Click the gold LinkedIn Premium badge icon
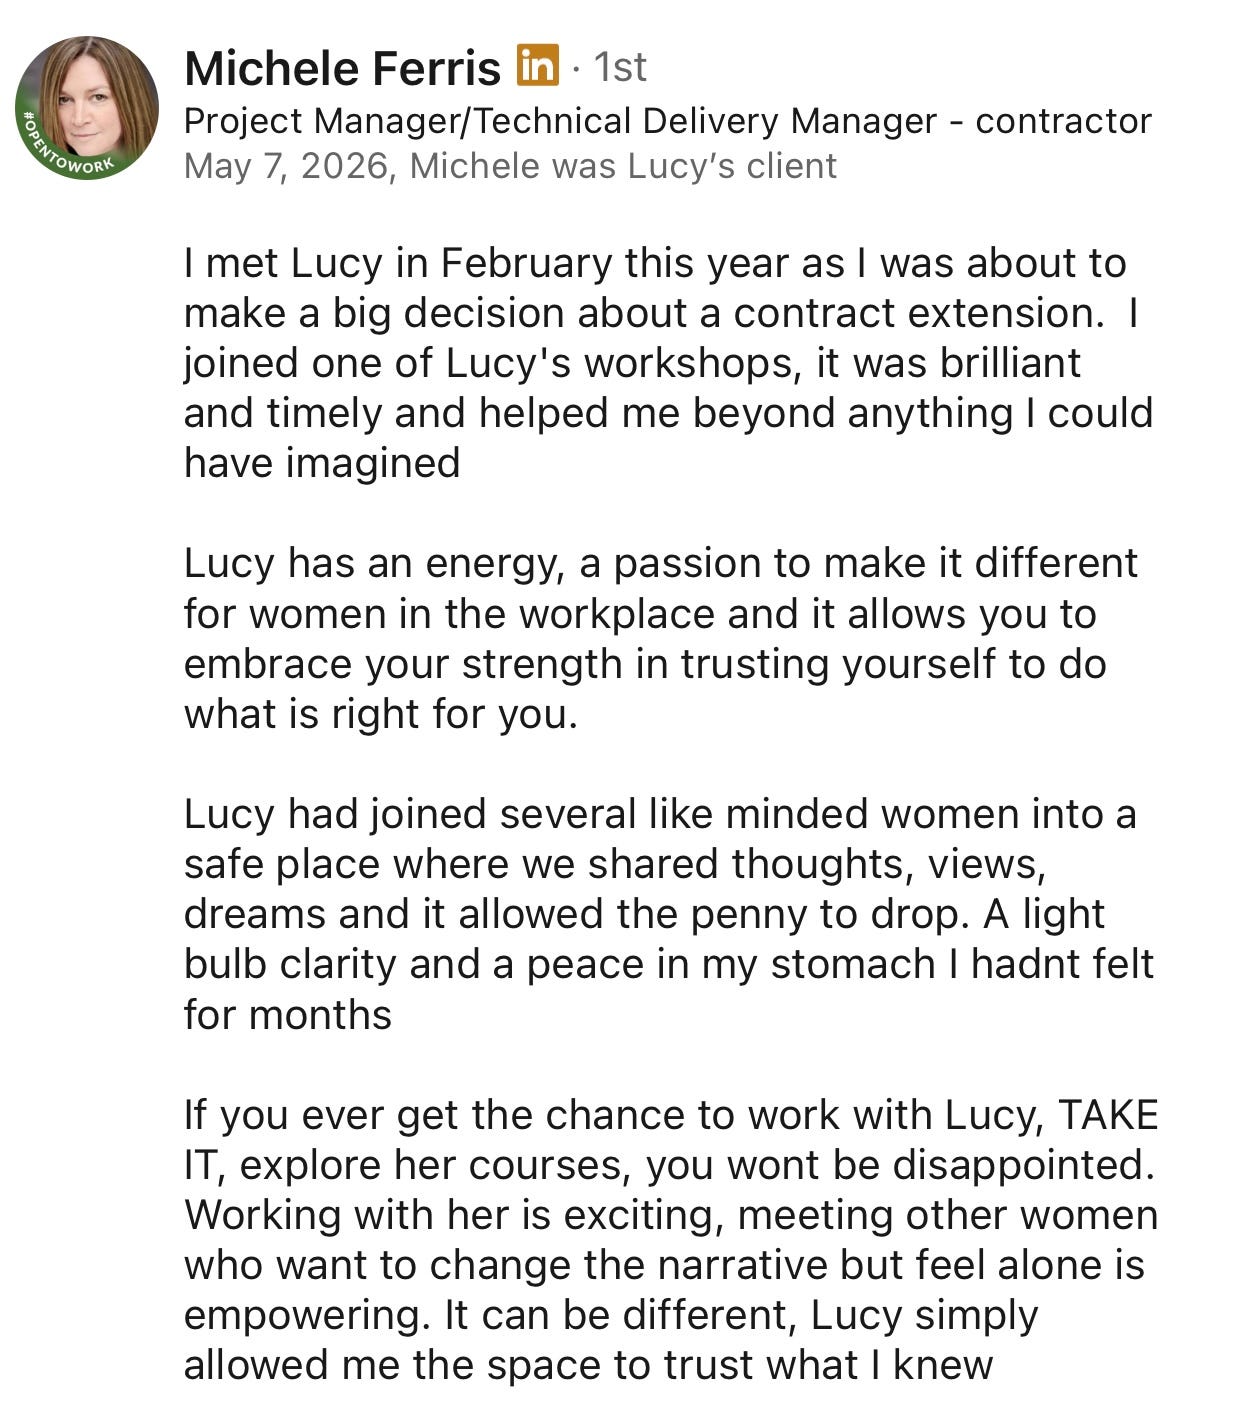Image resolution: width=1256 pixels, height=1424 pixels. click(537, 67)
